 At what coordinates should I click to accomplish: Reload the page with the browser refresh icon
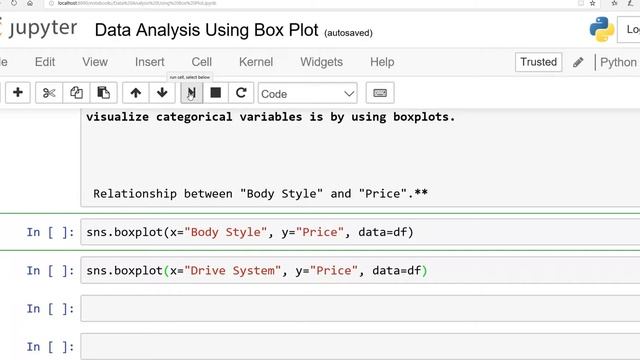14,3
